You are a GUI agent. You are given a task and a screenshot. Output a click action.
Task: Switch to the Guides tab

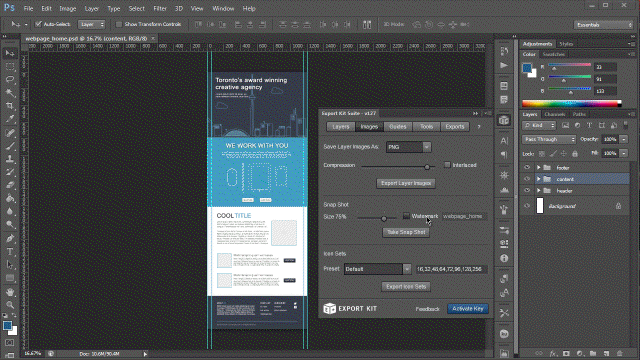398,127
